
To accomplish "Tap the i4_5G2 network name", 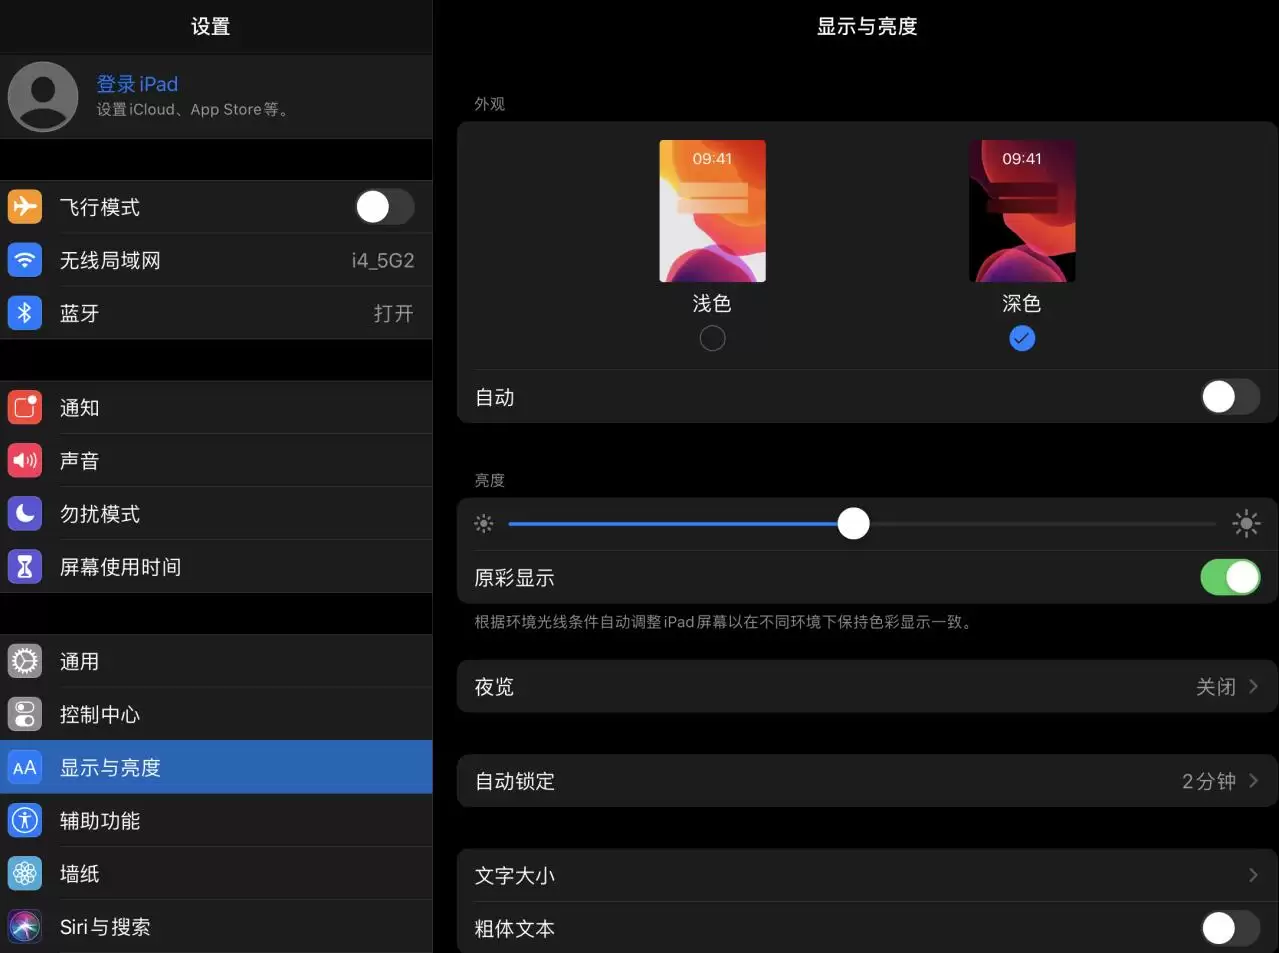I will [382, 260].
